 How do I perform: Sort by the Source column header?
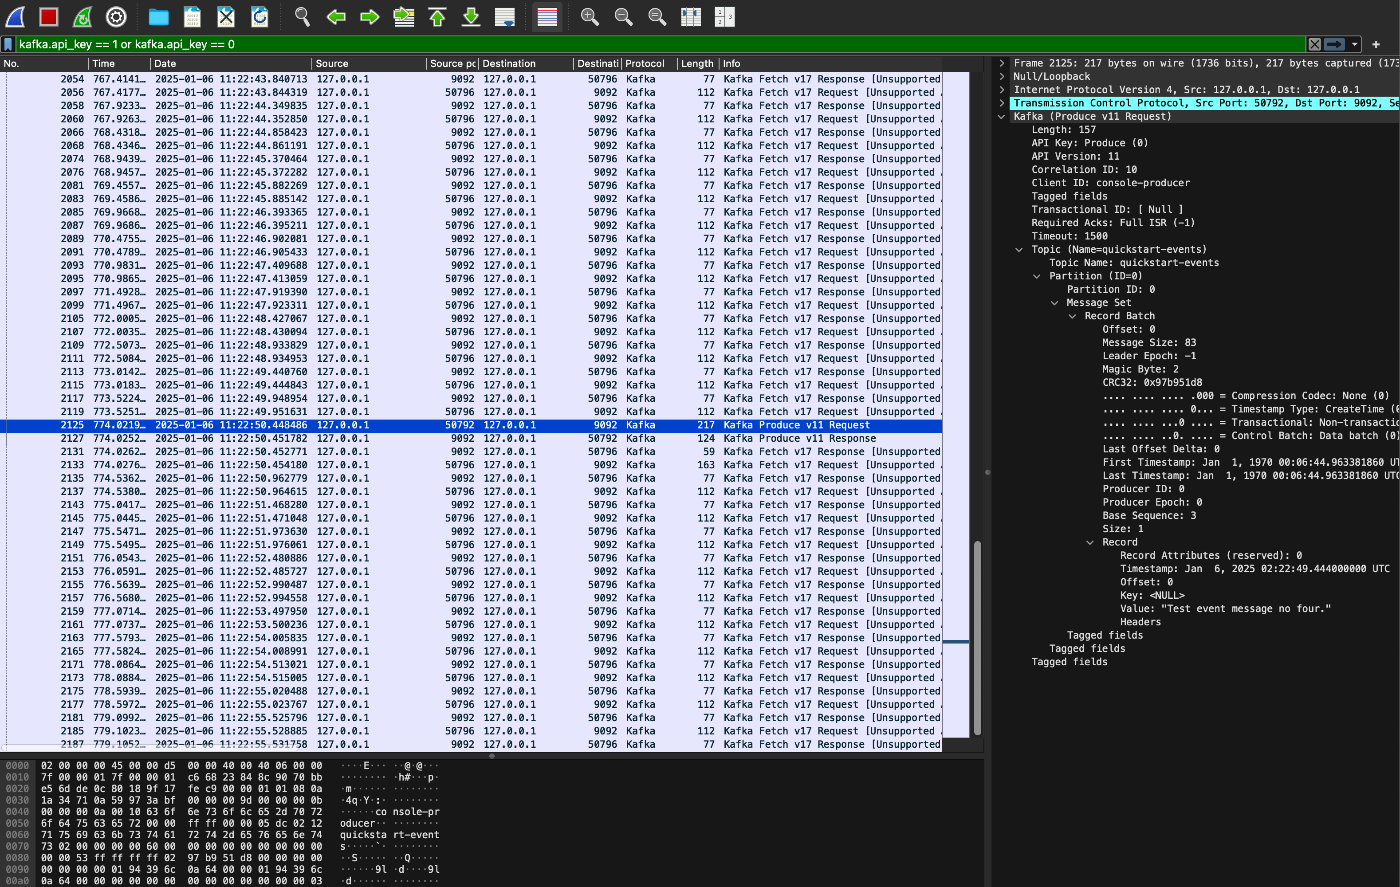(369, 63)
